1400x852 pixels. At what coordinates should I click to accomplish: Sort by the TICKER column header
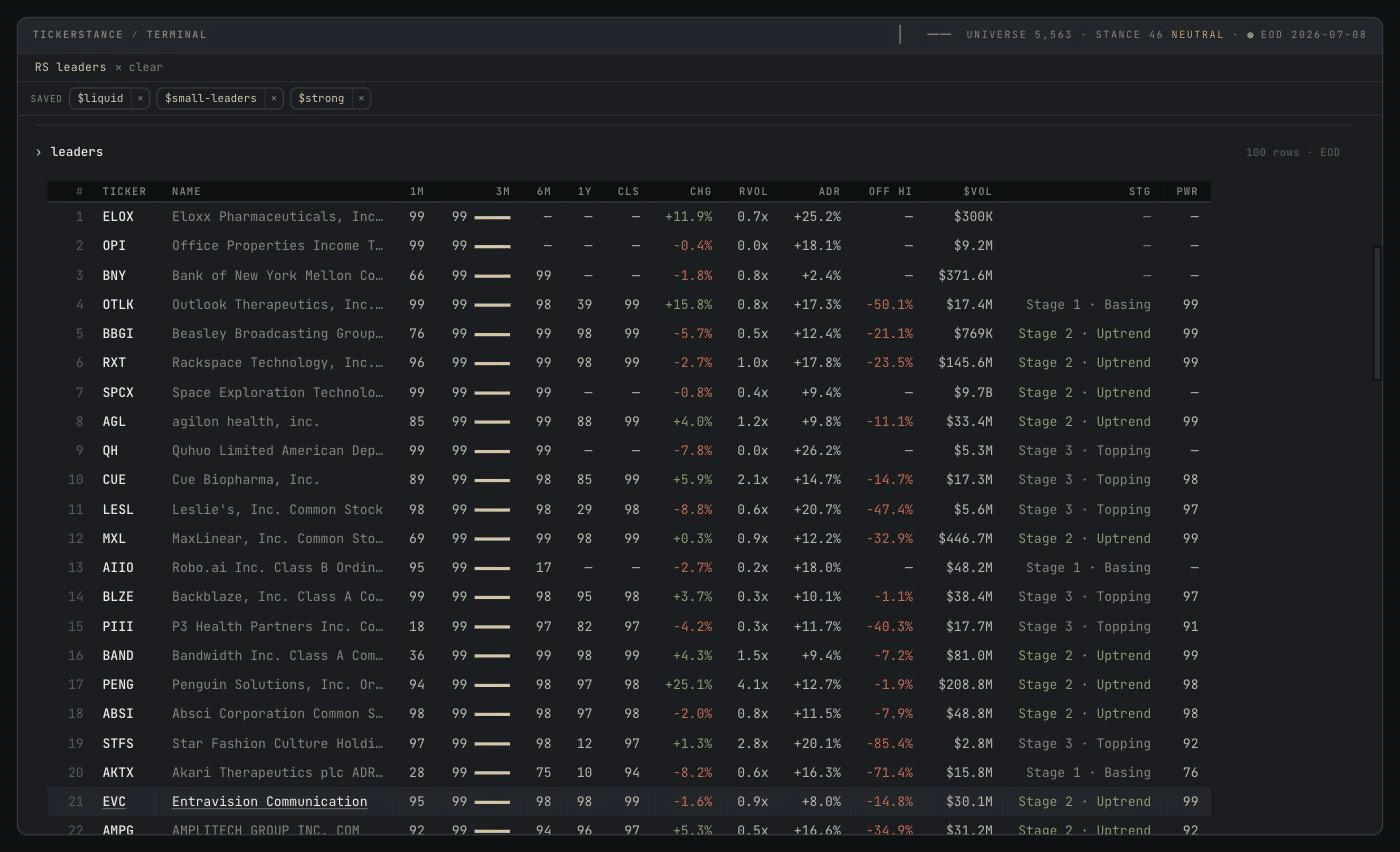[124, 191]
